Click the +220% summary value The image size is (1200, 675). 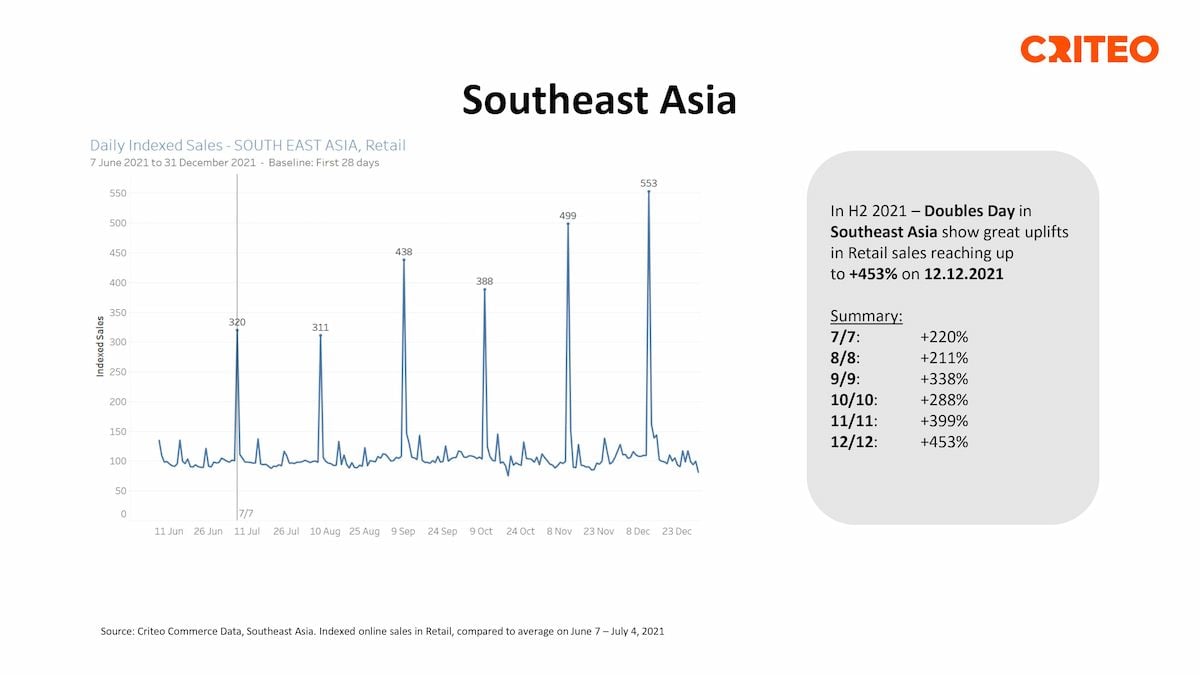(944, 337)
